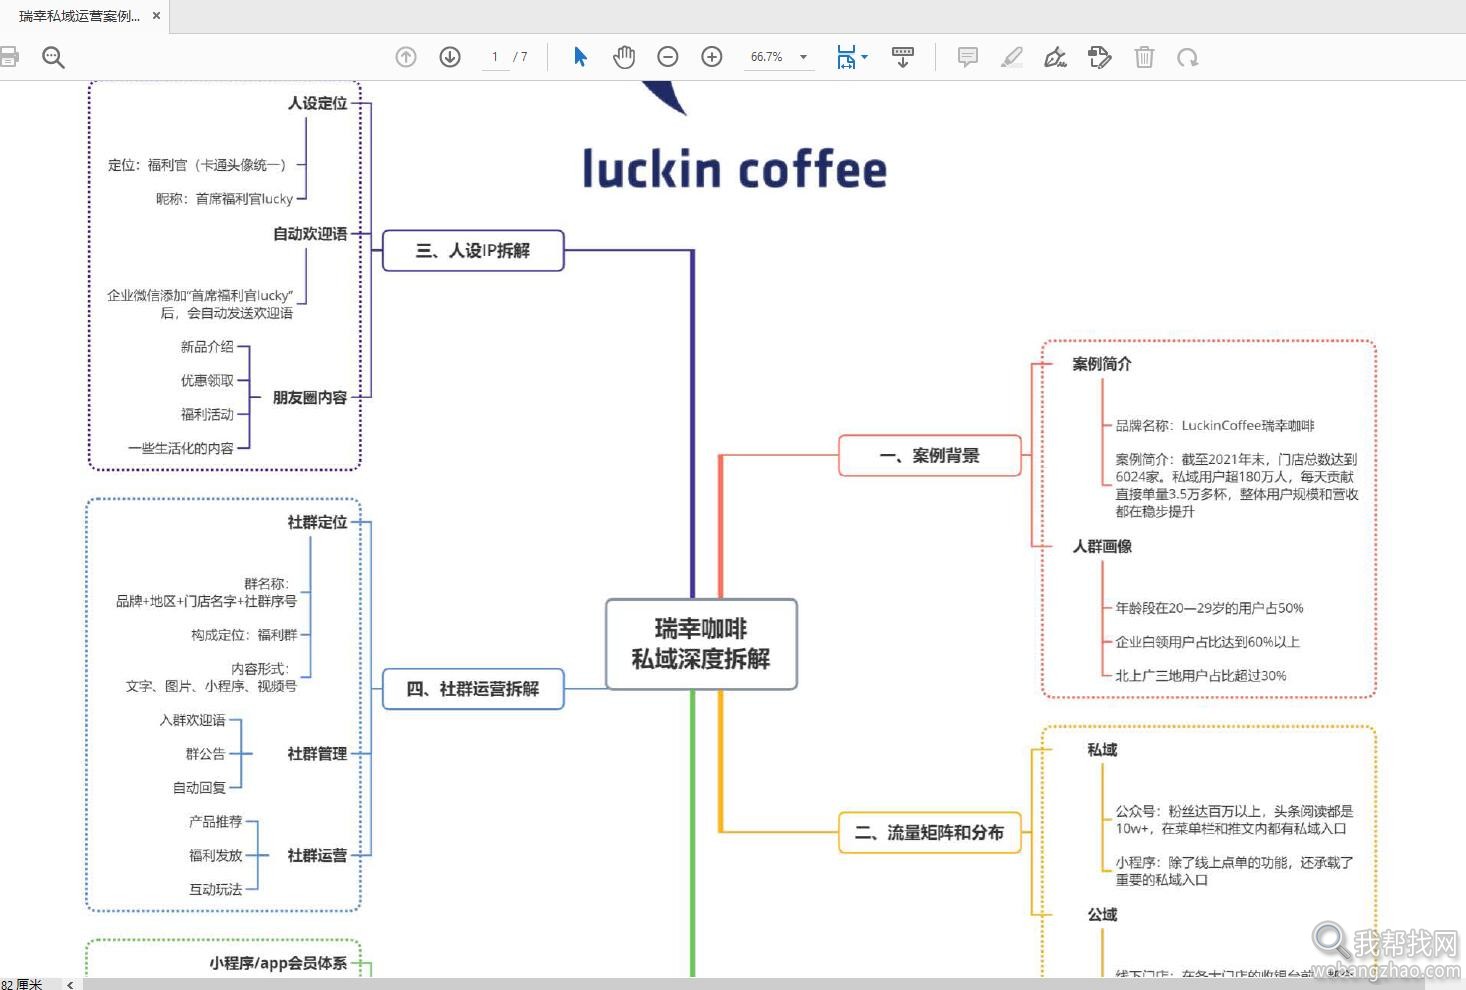Image resolution: width=1466 pixels, height=990 pixels.
Task: Click the item 自动回复
Action: point(200,788)
